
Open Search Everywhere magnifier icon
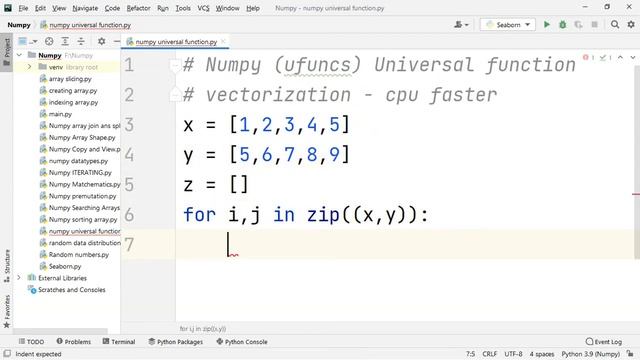(615, 25)
